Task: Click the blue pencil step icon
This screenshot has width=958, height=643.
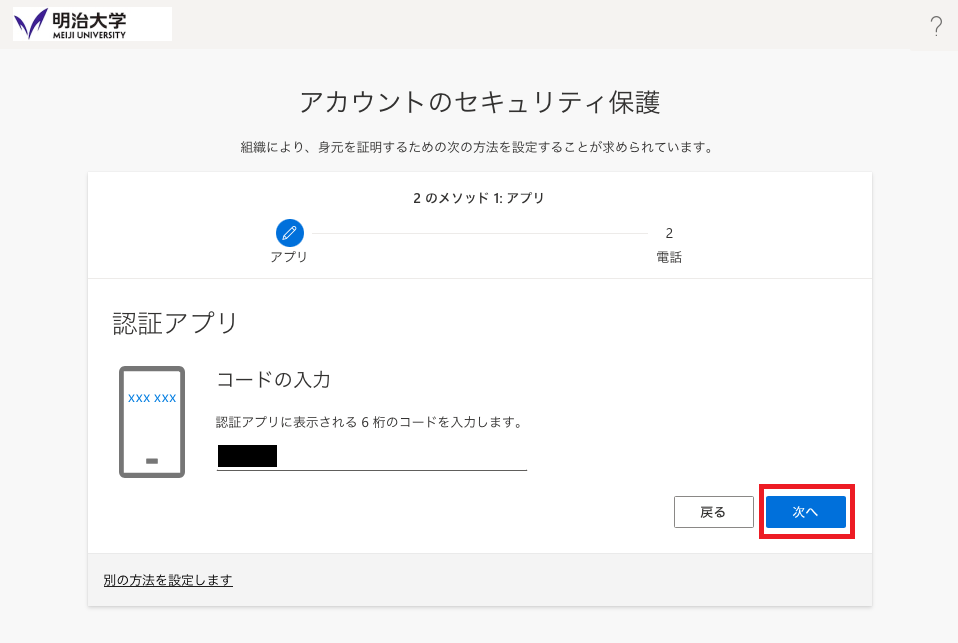Action: 289,233
